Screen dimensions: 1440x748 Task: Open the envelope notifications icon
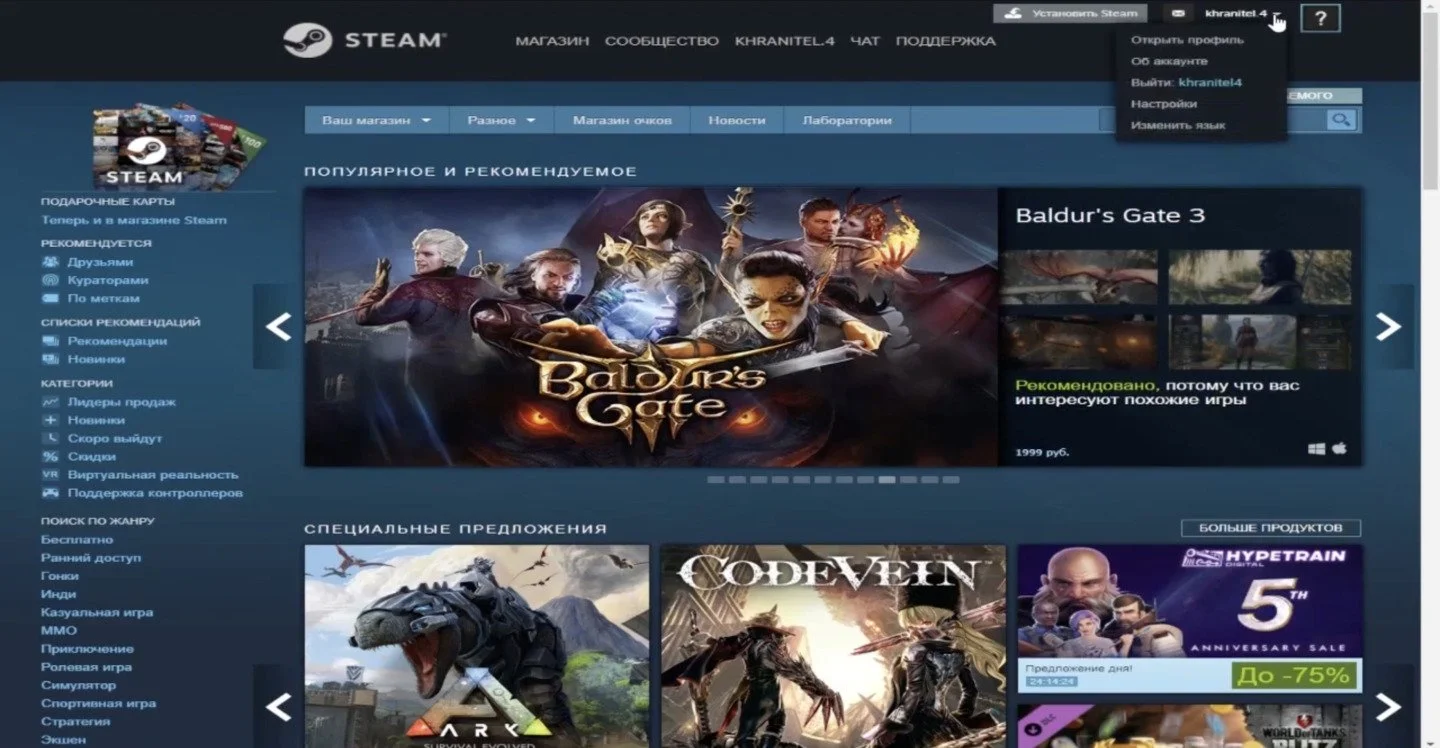coord(1178,13)
